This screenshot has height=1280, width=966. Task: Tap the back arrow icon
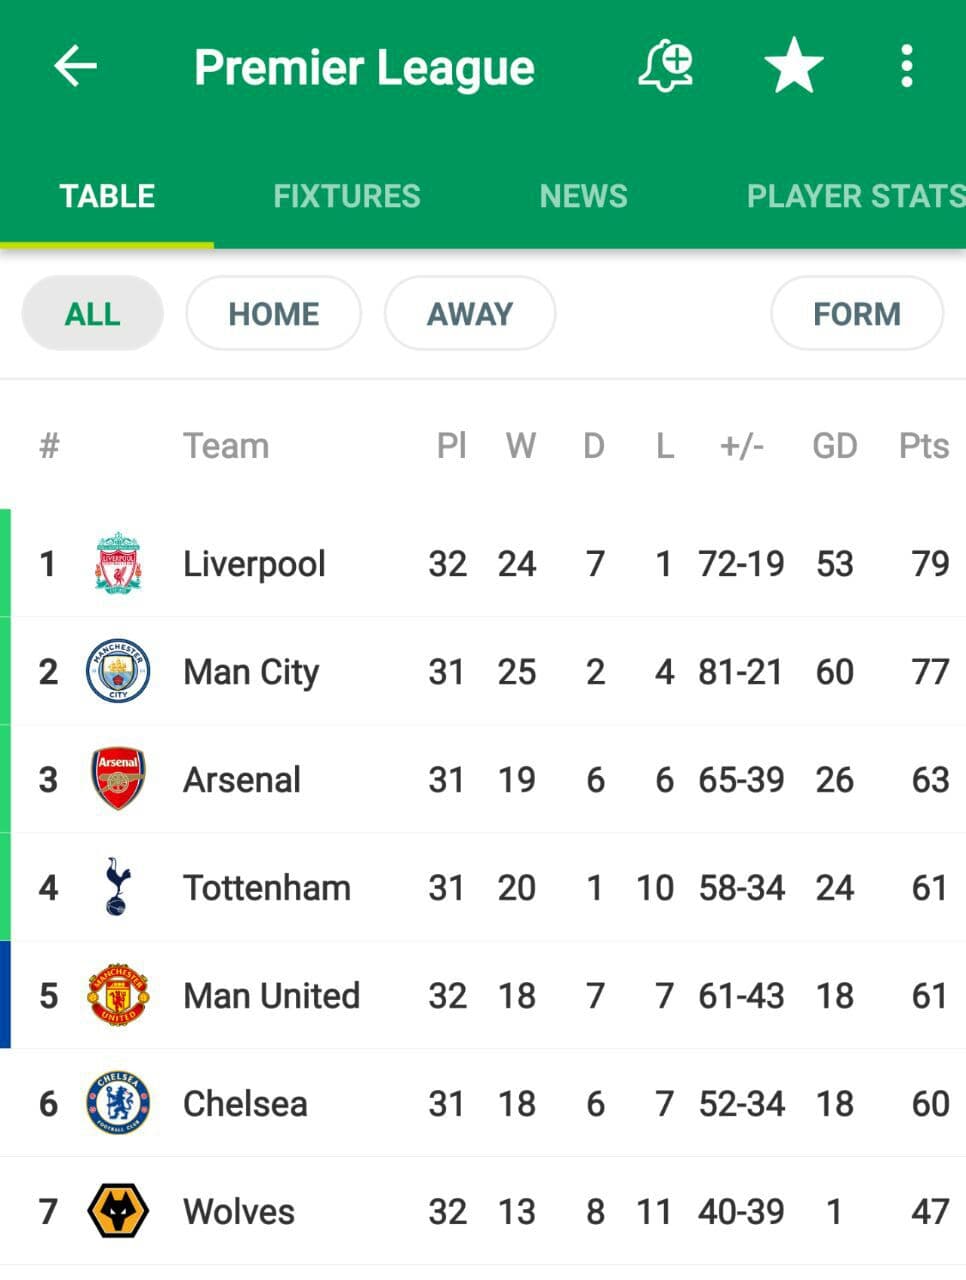(x=75, y=67)
